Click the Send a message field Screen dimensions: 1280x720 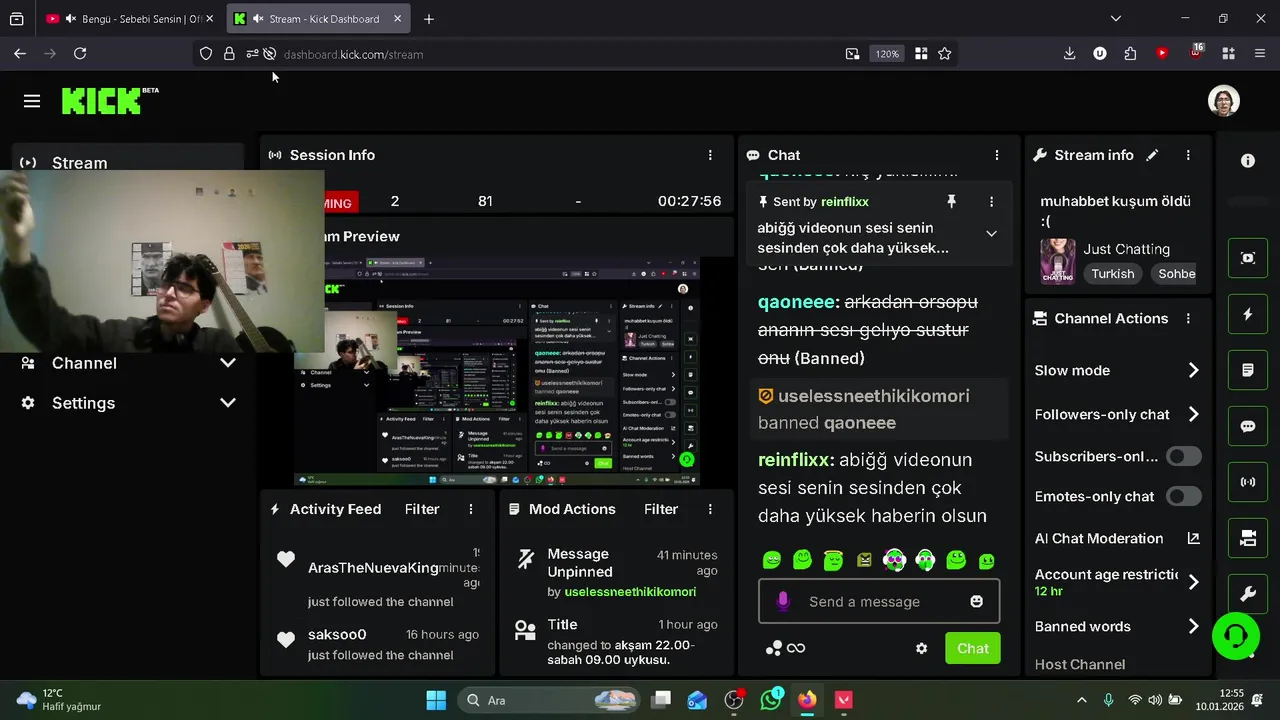click(x=880, y=601)
